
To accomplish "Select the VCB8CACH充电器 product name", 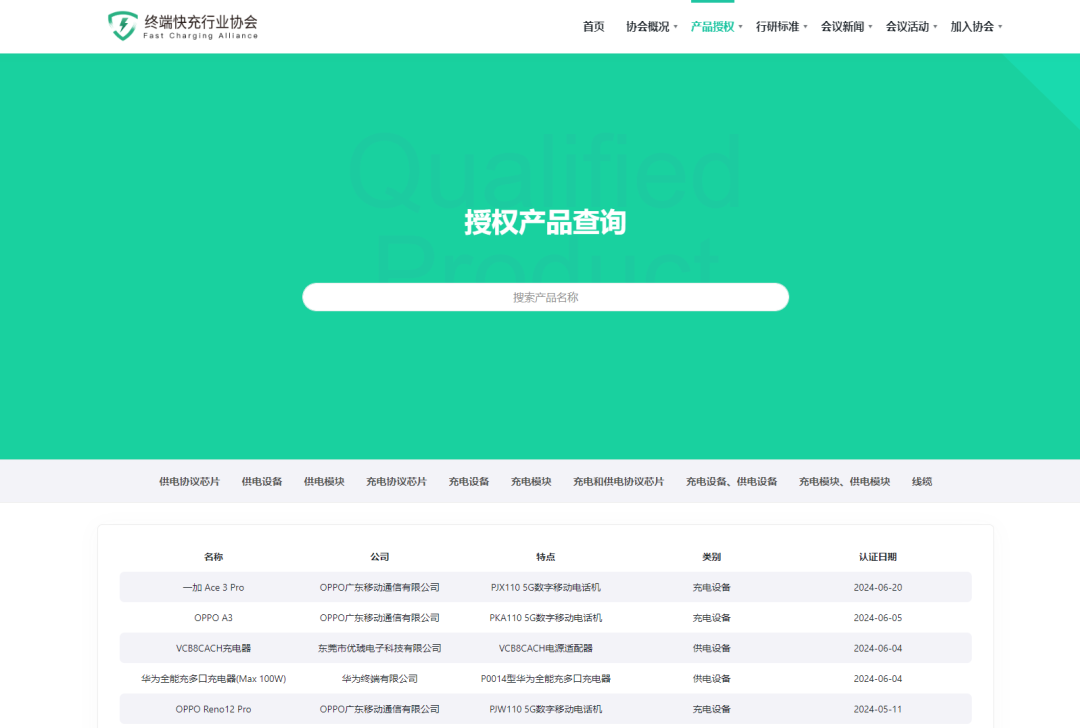I will tap(214, 648).
